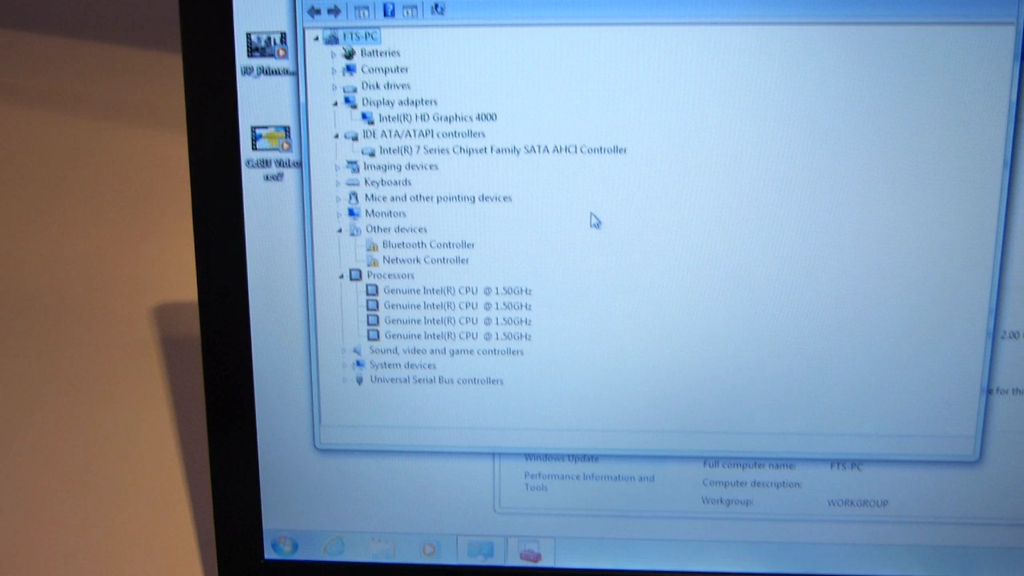Viewport: 1024px width, 576px height.
Task: Expand the Monitors category
Action: coord(340,214)
